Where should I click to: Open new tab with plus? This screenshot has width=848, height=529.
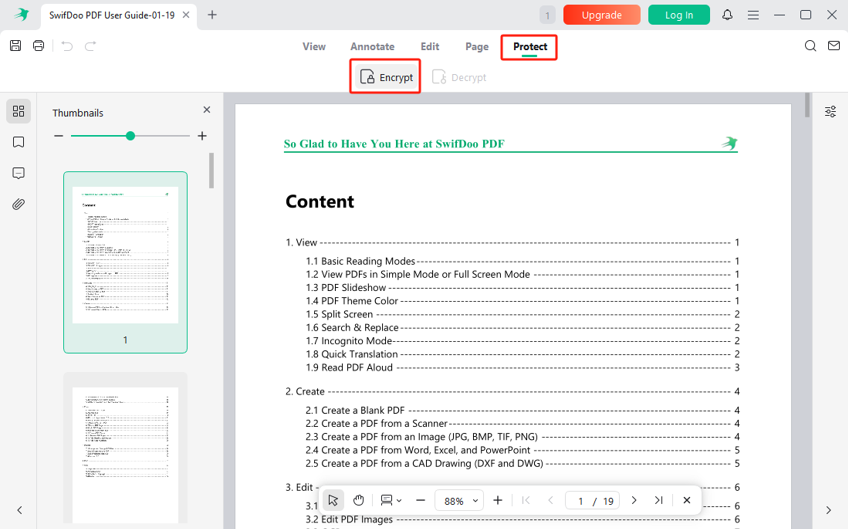point(212,15)
